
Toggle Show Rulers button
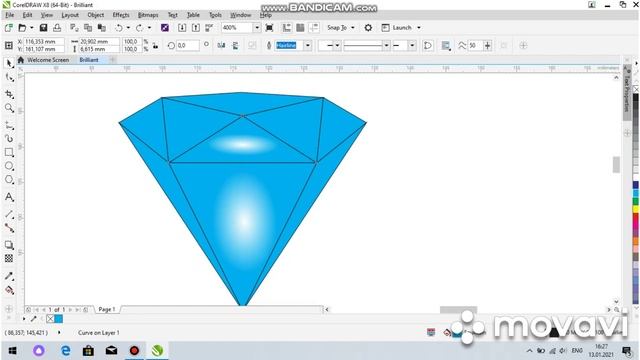tap(287, 28)
